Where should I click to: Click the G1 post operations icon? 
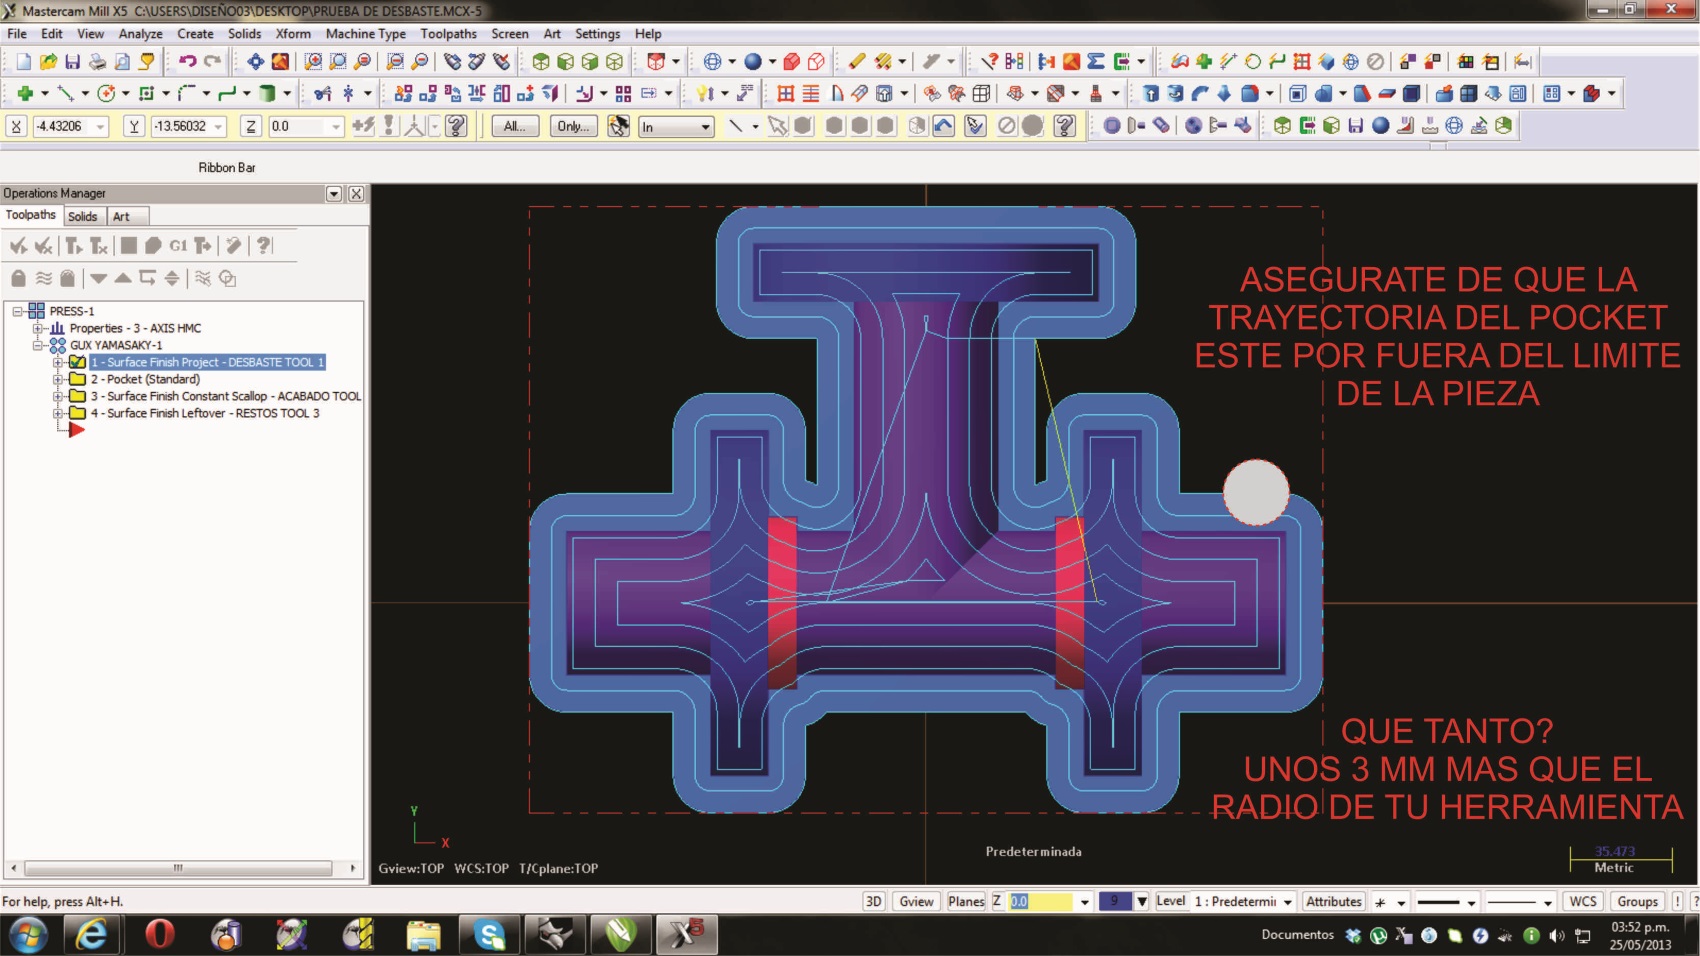(178, 245)
